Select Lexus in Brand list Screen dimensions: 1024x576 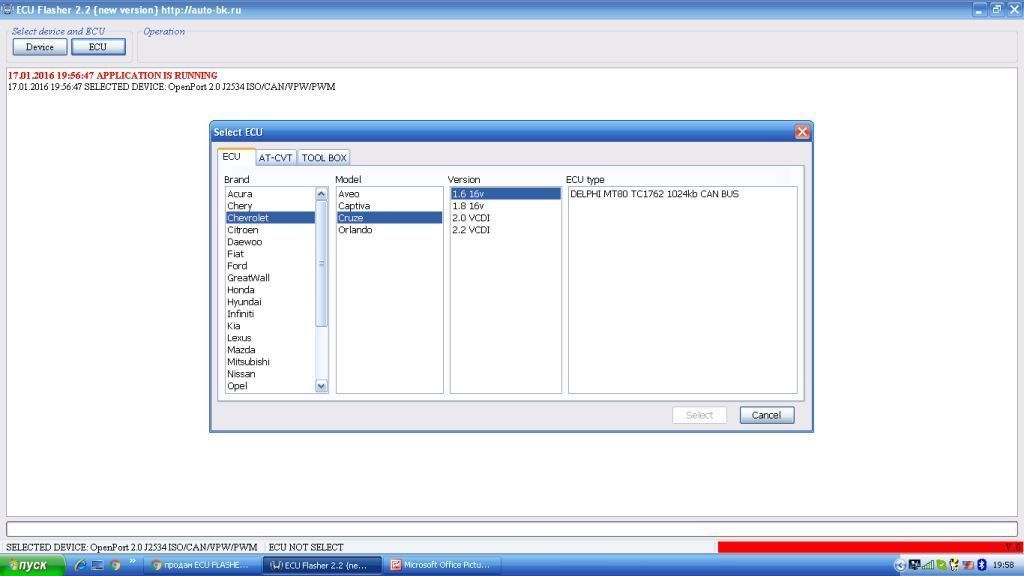[270, 338]
